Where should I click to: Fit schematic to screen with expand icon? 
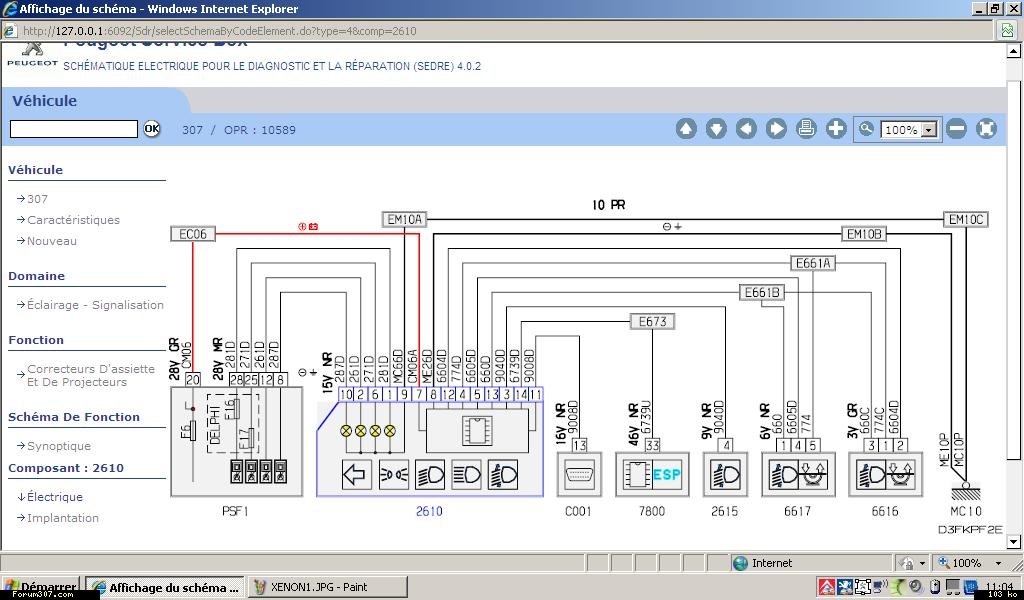[986, 129]
